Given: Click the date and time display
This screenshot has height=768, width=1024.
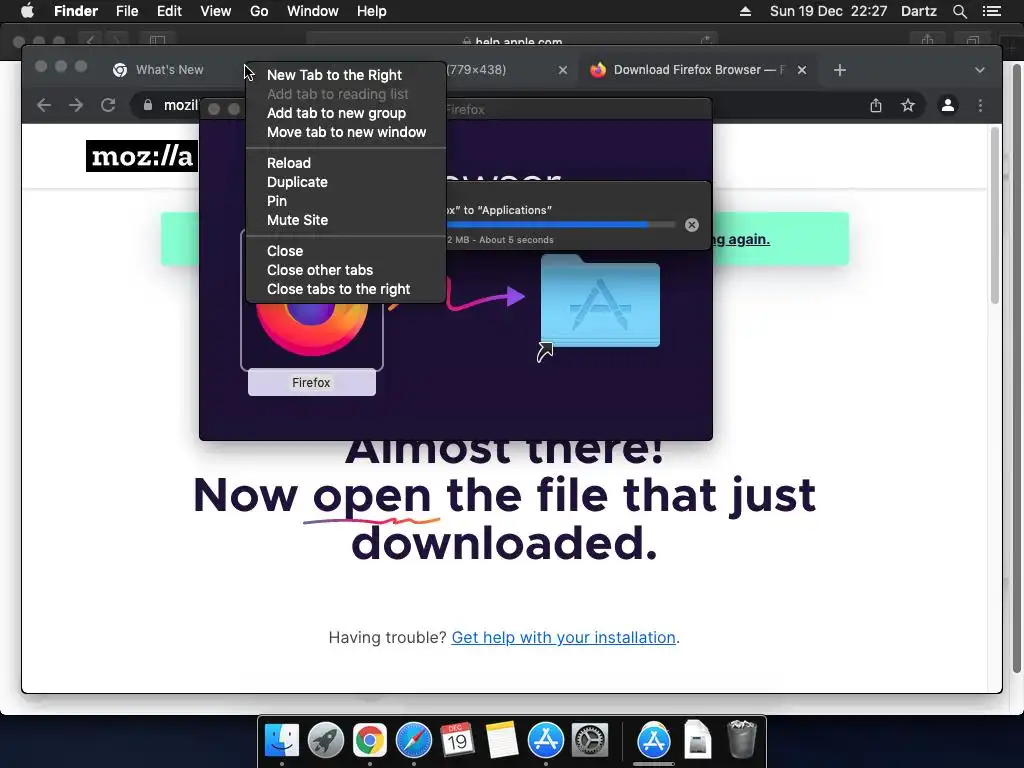Looking at the screenshot, I should coord(829,11).
